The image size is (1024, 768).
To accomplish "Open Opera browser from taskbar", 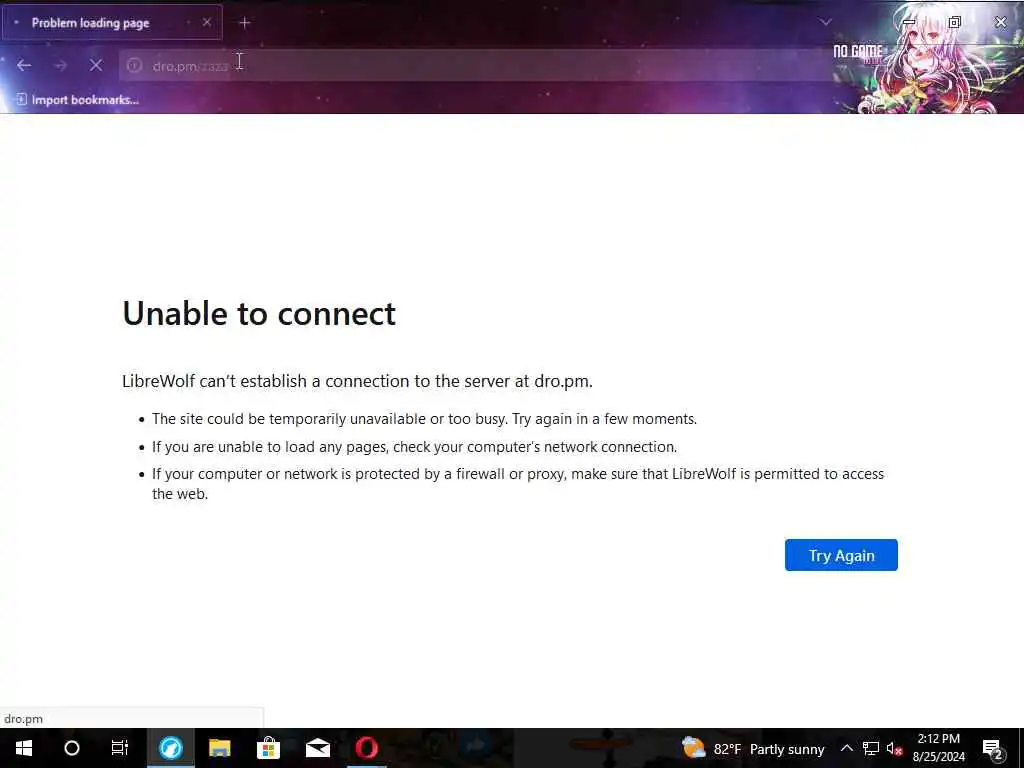I will click(366, 748).
